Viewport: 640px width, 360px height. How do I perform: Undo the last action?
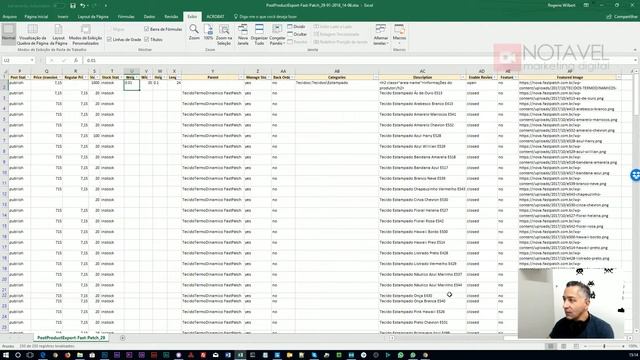pos(83,6)
